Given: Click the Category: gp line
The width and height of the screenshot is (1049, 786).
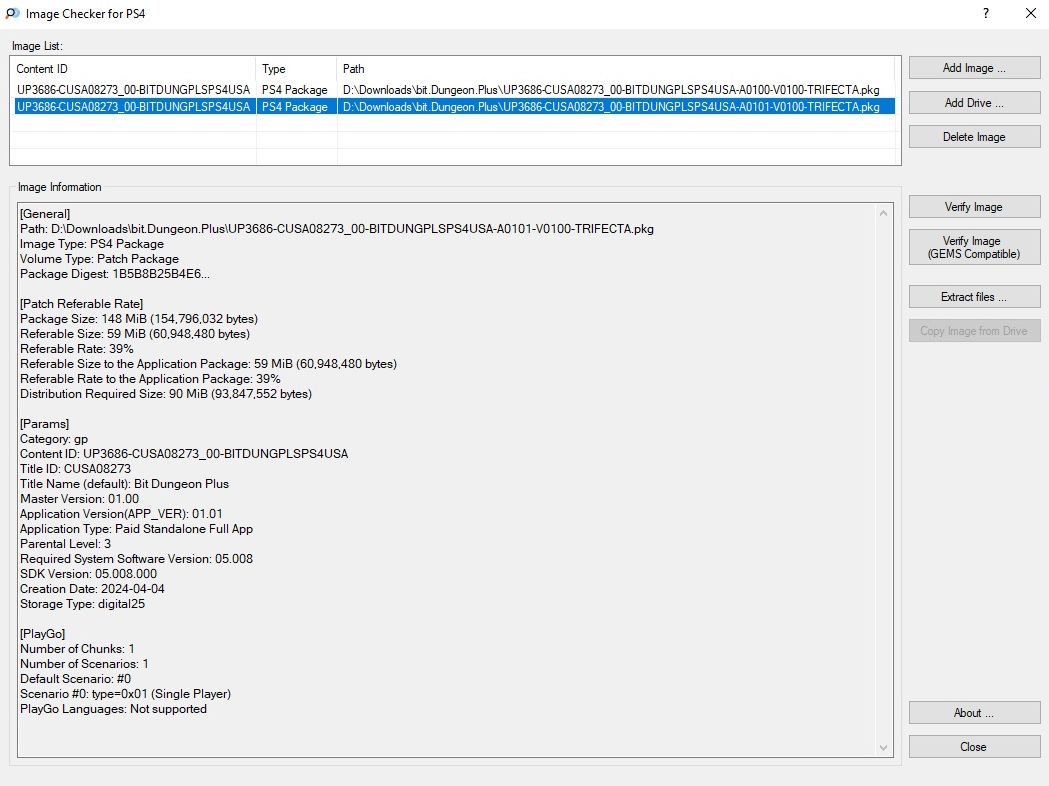Looking at the screenshot, I should pos(54,439).
